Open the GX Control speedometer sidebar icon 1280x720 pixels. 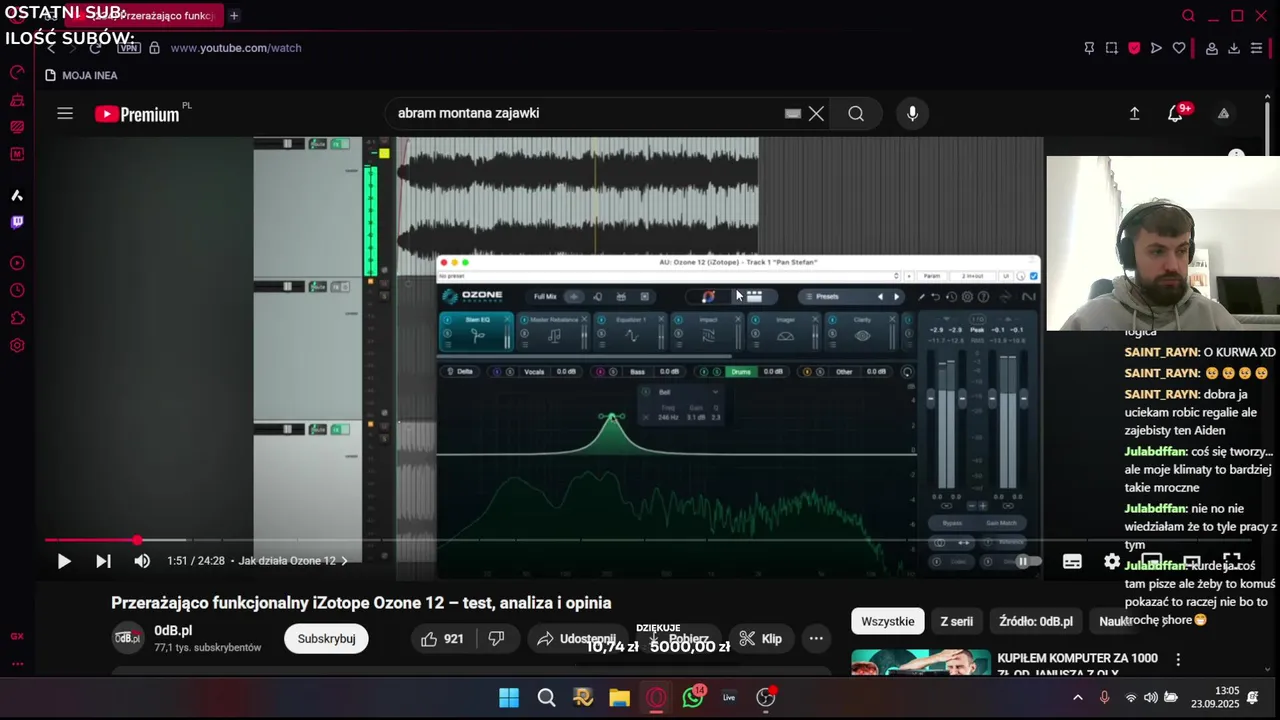(x=17, y=73)
